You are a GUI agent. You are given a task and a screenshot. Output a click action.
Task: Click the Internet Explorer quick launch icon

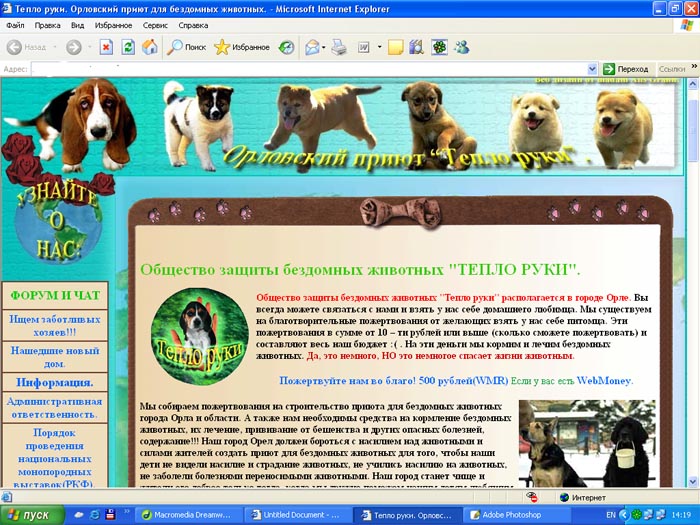pos(95,515)
